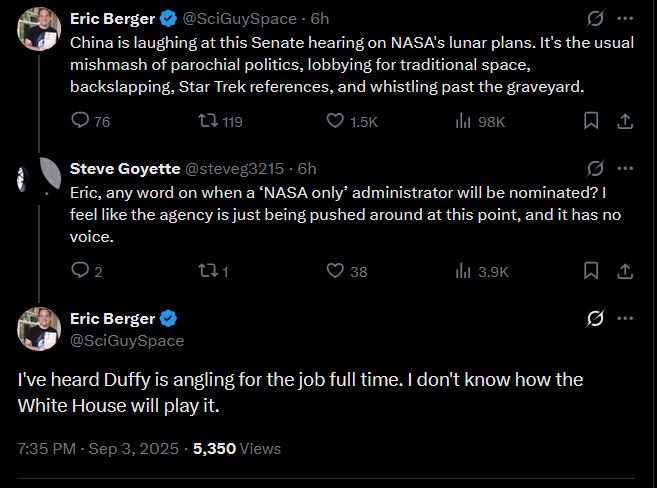Viewport: 657px width, 488px height.
Task: Open Steve Goyette's profile avatar
Action: click(40, 178)
